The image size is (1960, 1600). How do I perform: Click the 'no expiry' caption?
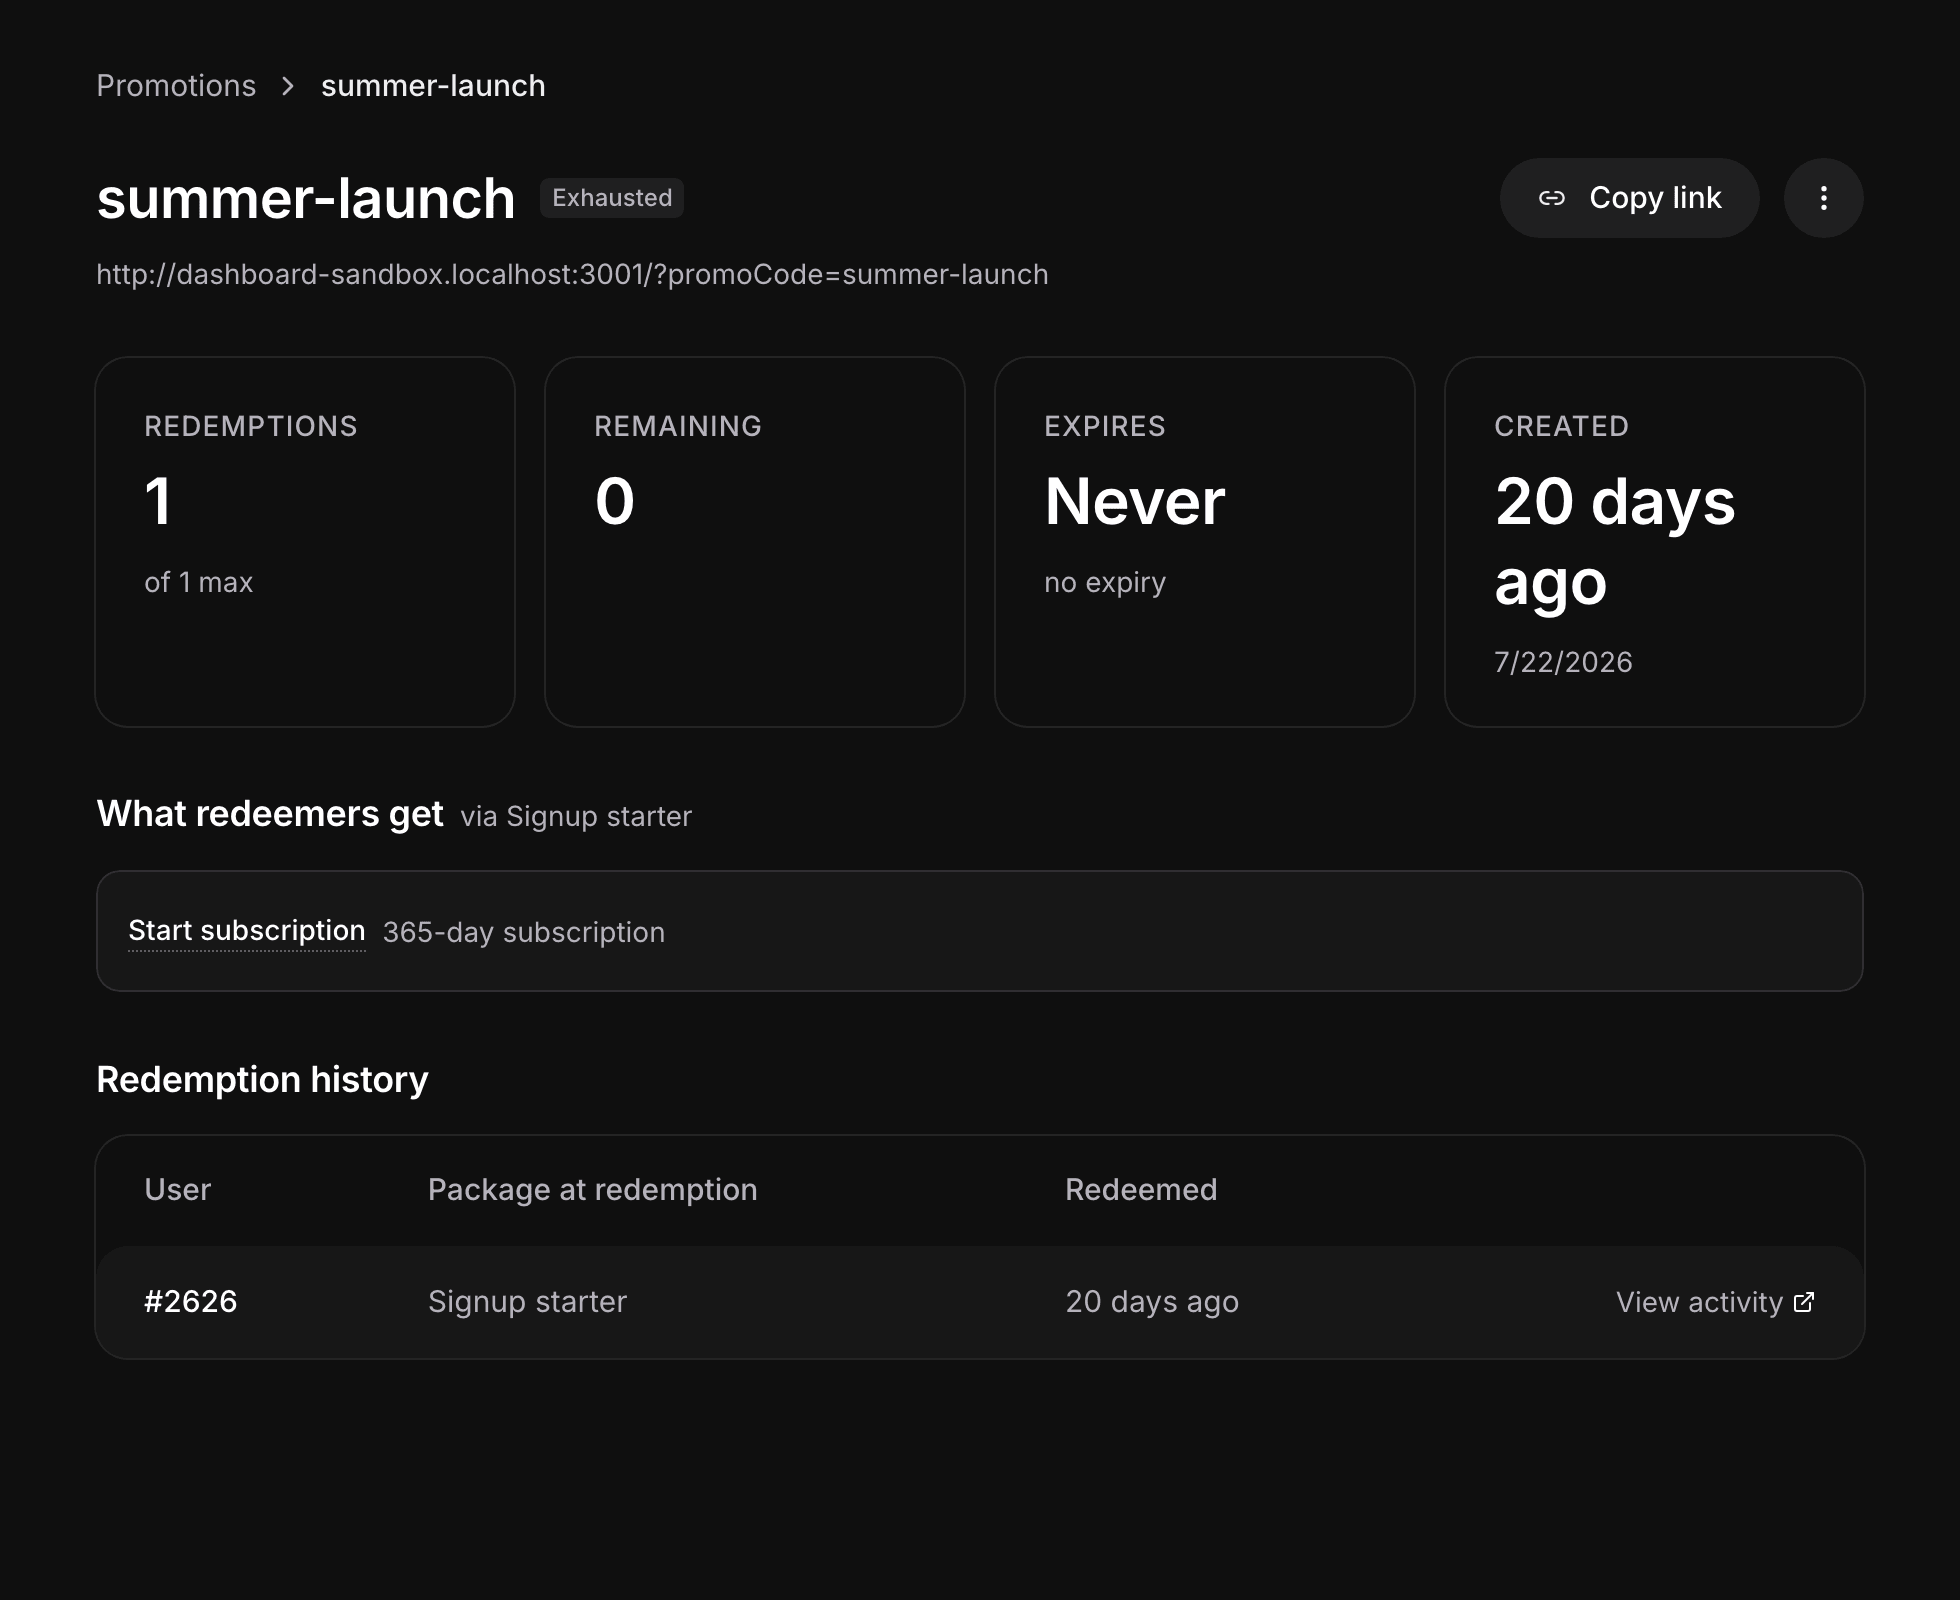pos(1105,582)
